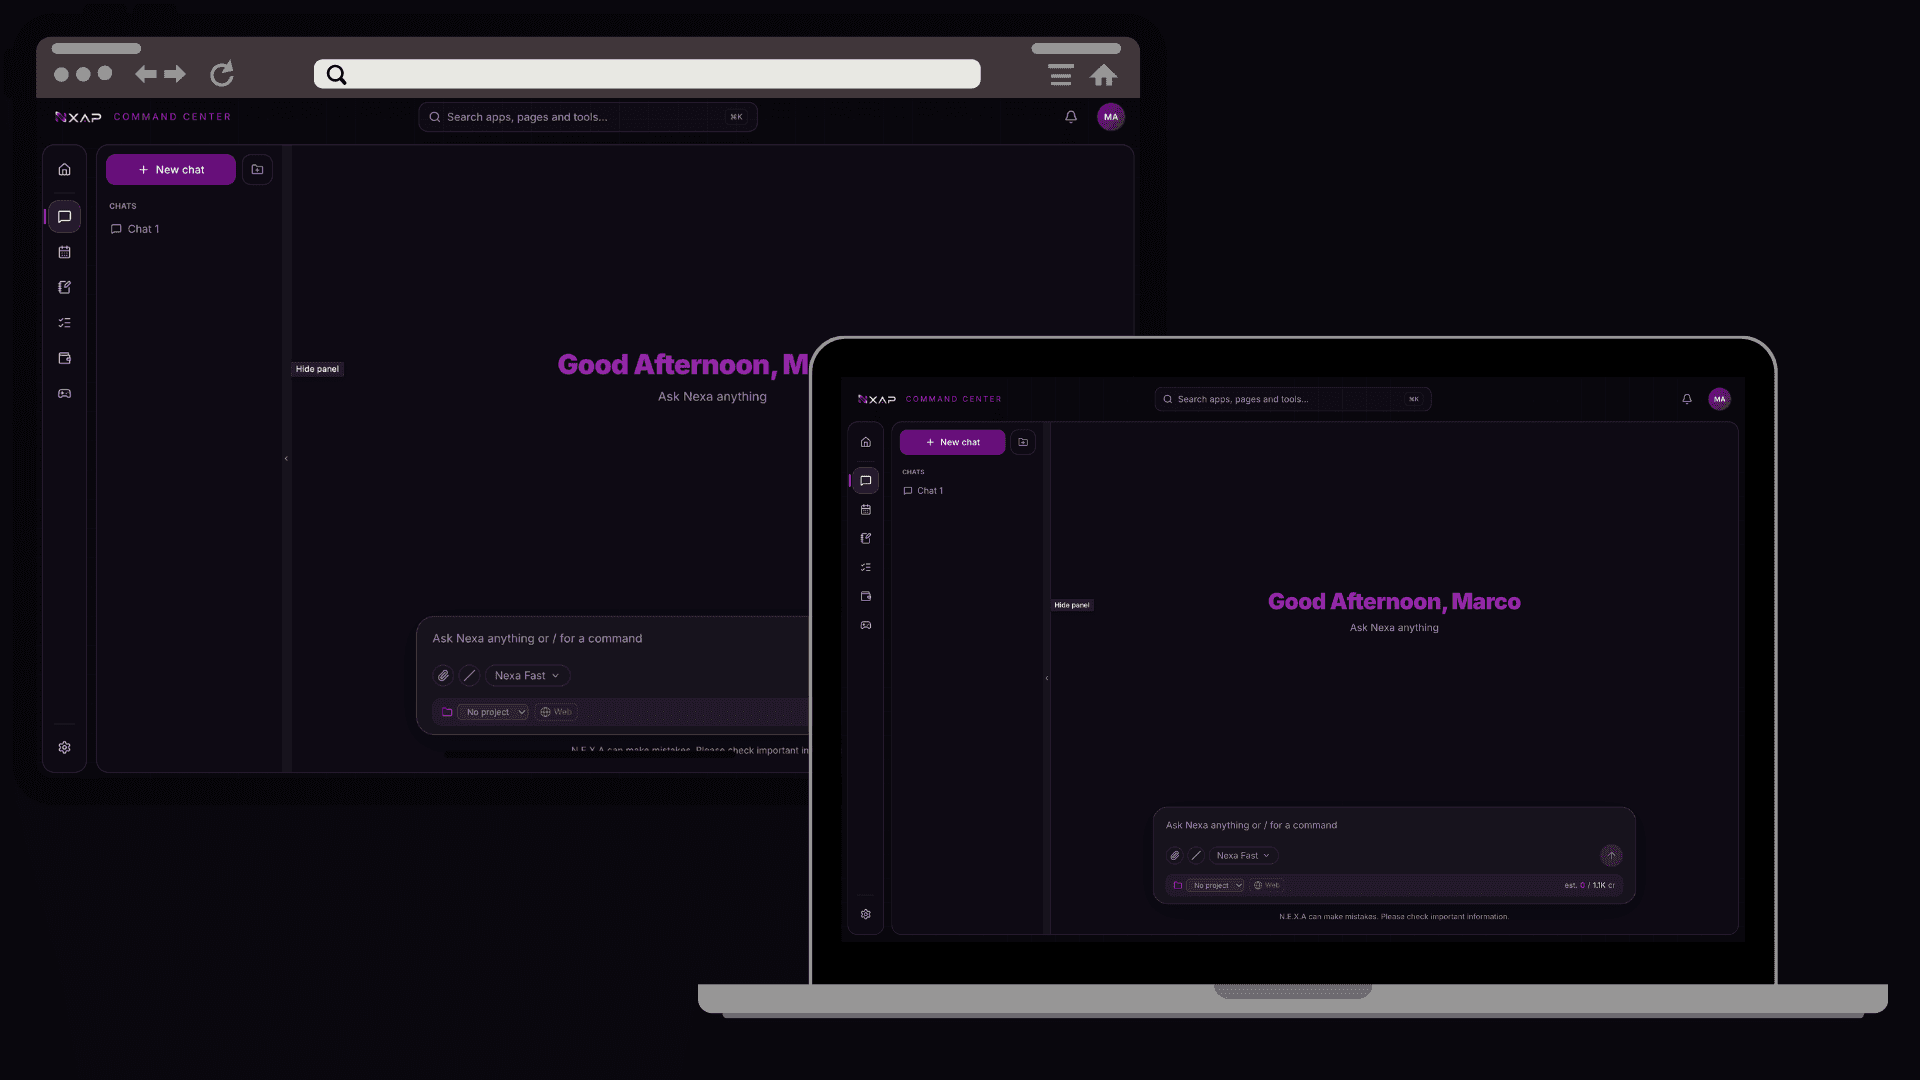Open Notes icon in laptop sidebar
Viewport: 1920px width, 1080px height.
pos(866,539)
